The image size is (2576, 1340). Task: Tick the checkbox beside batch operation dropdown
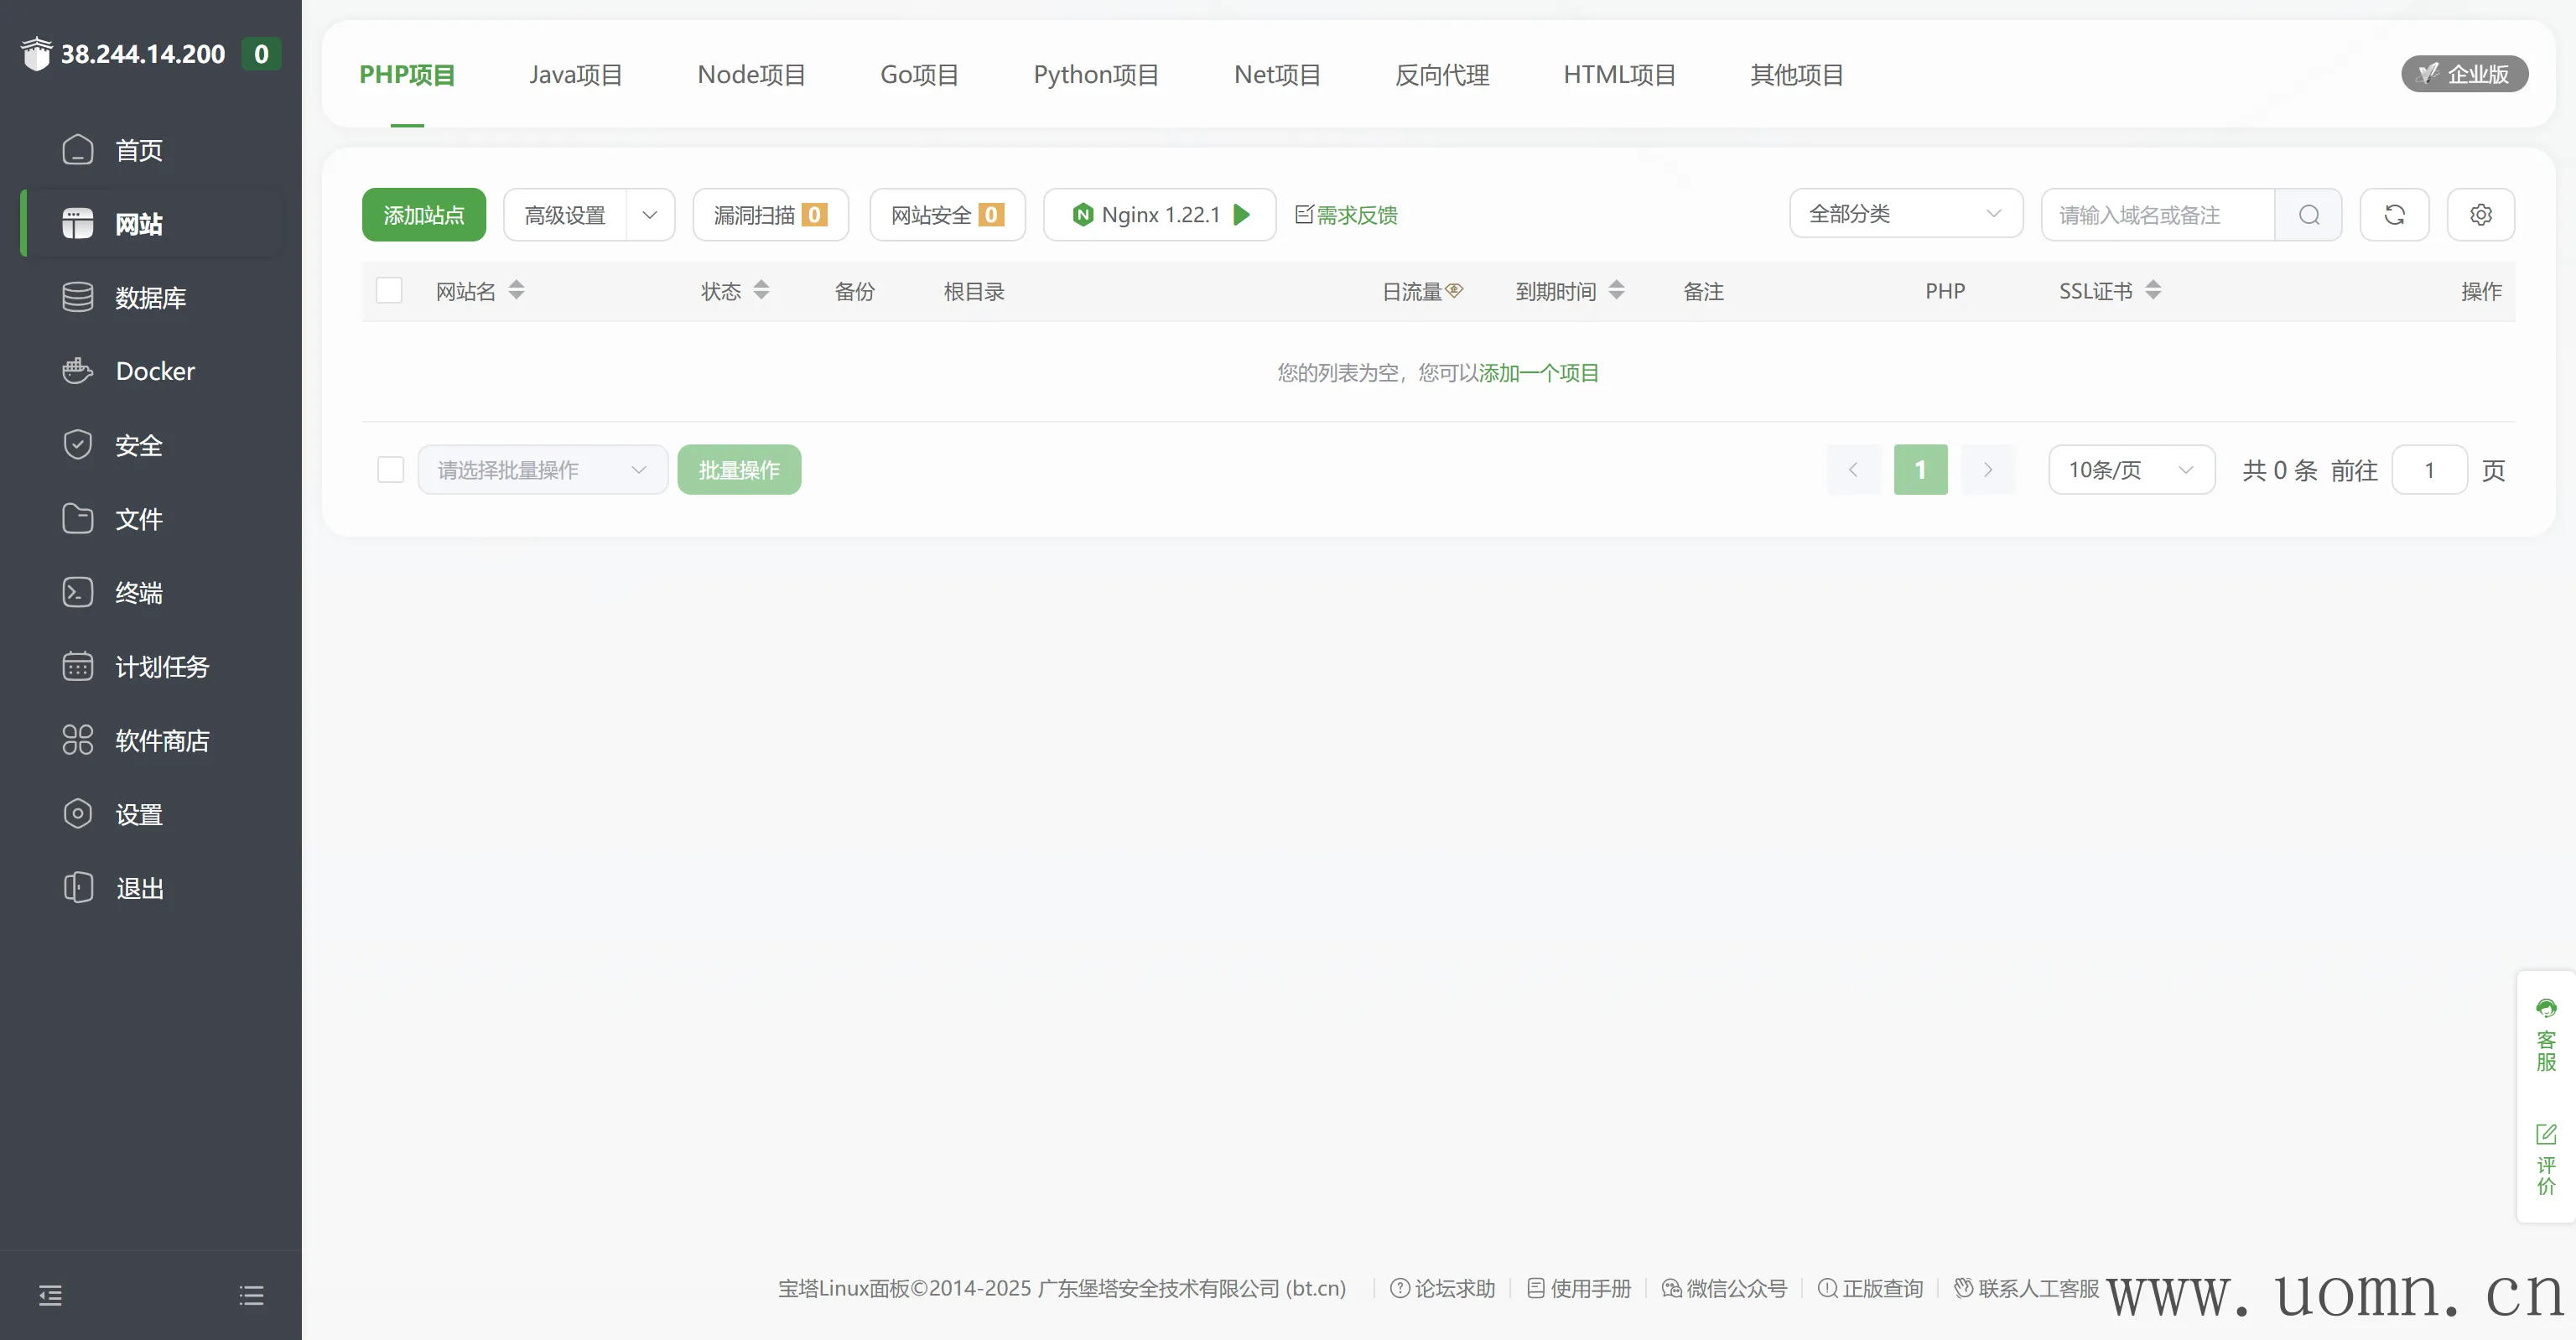390,470
